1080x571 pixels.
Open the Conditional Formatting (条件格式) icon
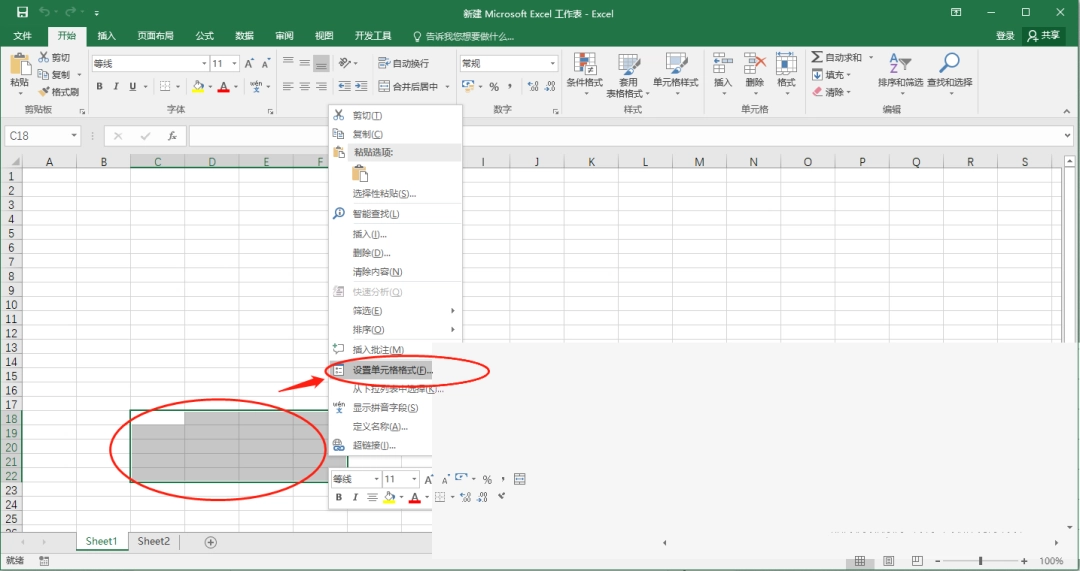pos(584,64)
